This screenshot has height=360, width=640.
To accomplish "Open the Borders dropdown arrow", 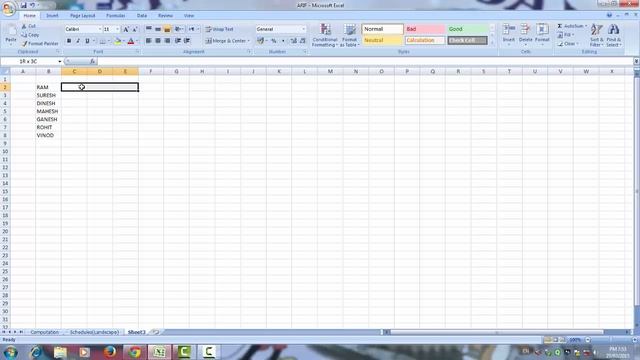I will 109,41.
